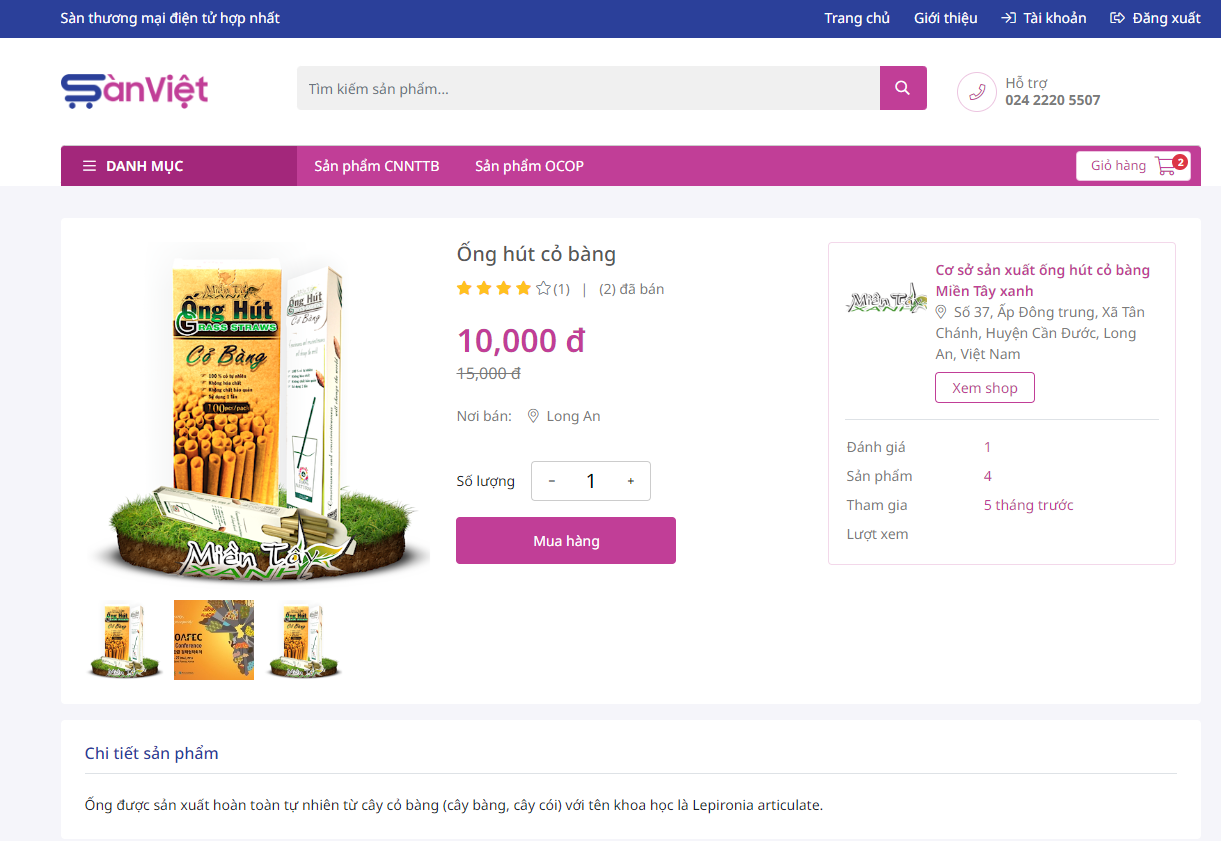Click the Lượt xem label
The image size is (1221, 841).
878,534
